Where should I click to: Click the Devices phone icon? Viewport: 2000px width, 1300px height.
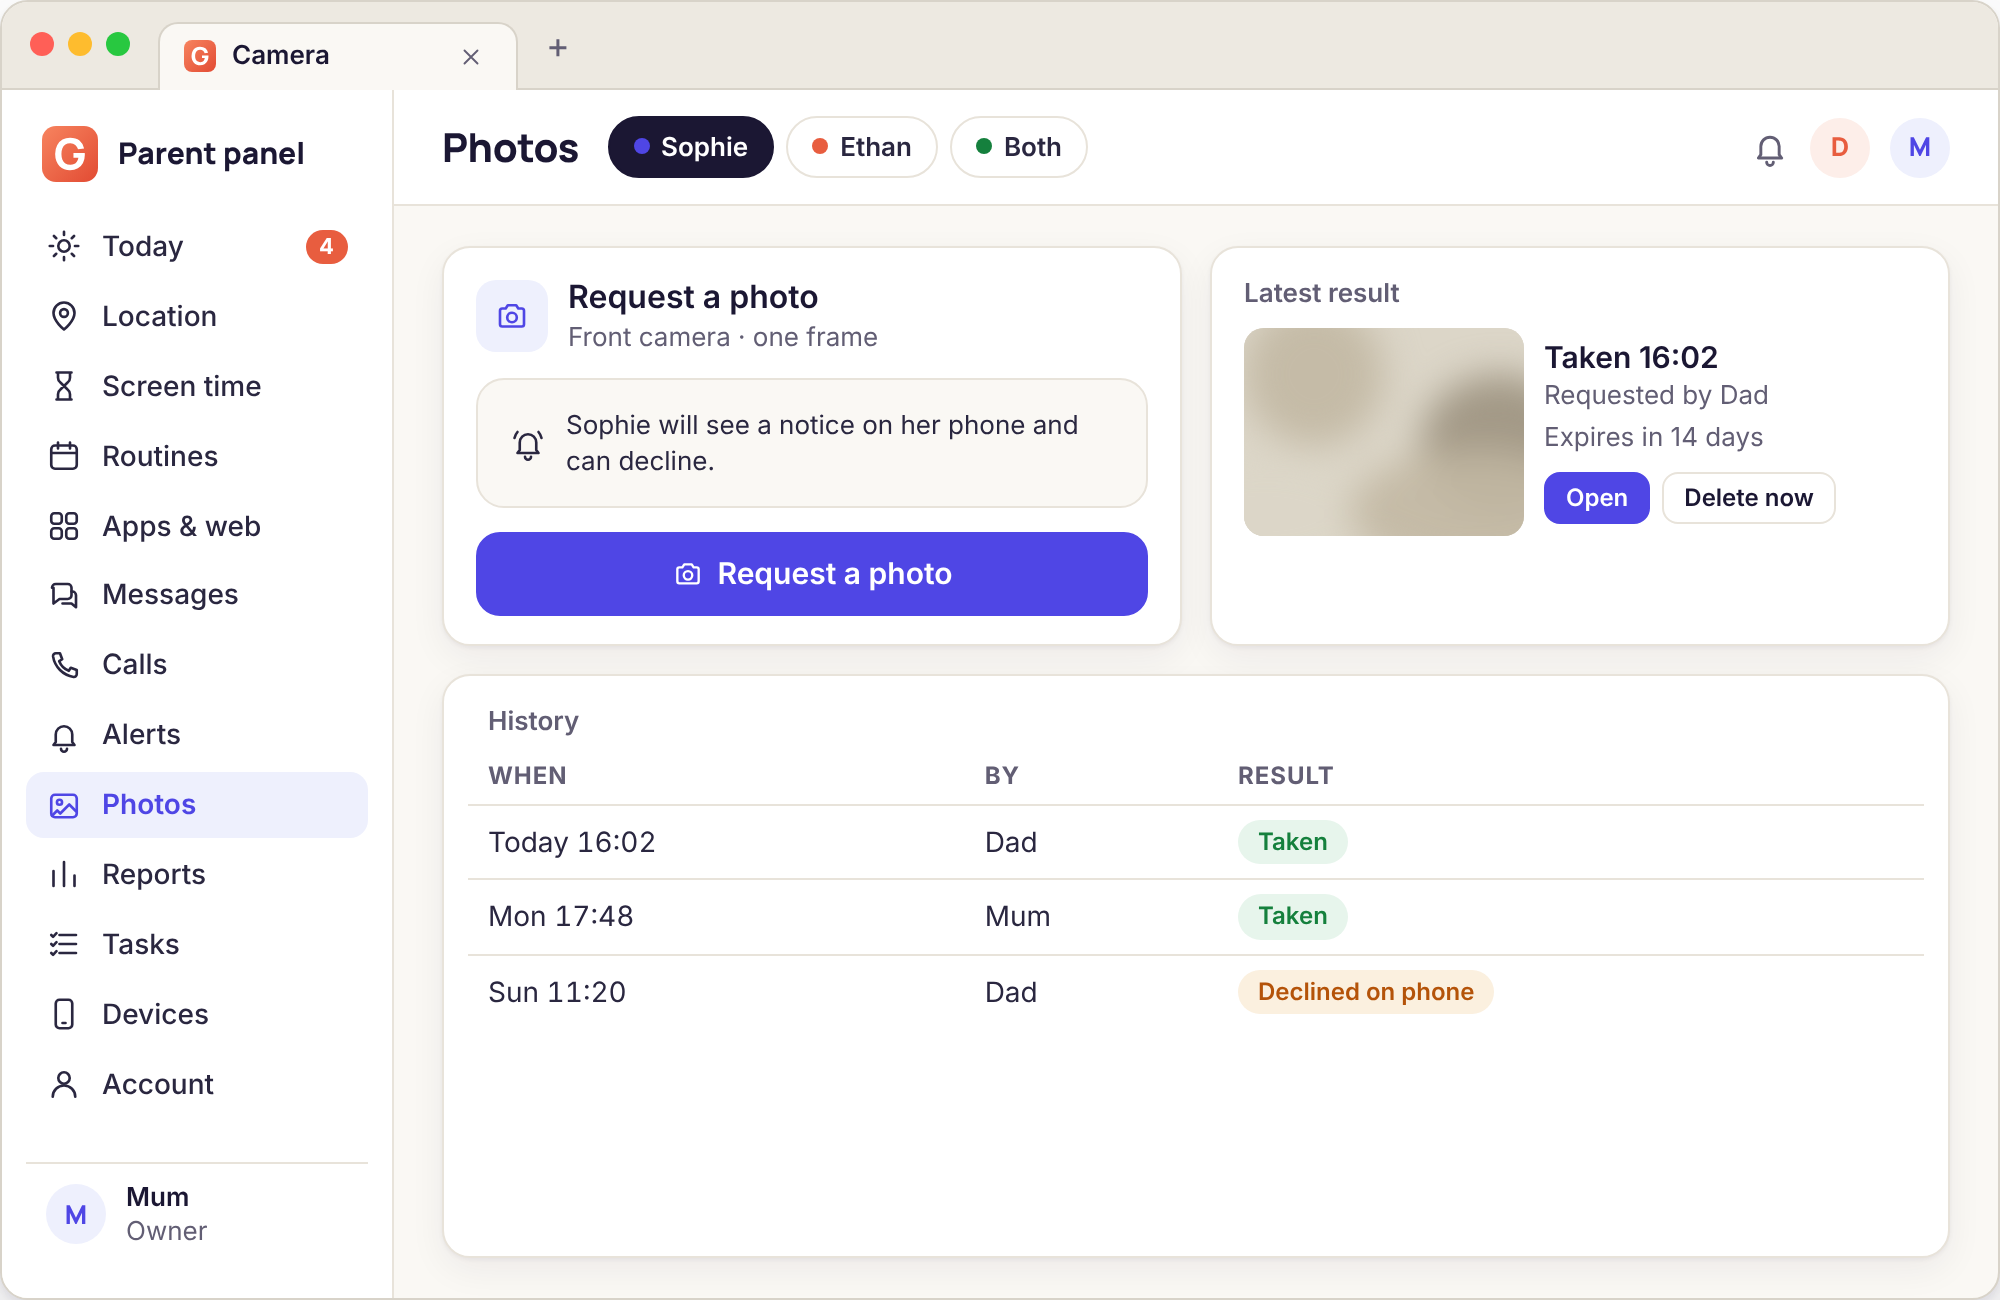[64, 1014]
